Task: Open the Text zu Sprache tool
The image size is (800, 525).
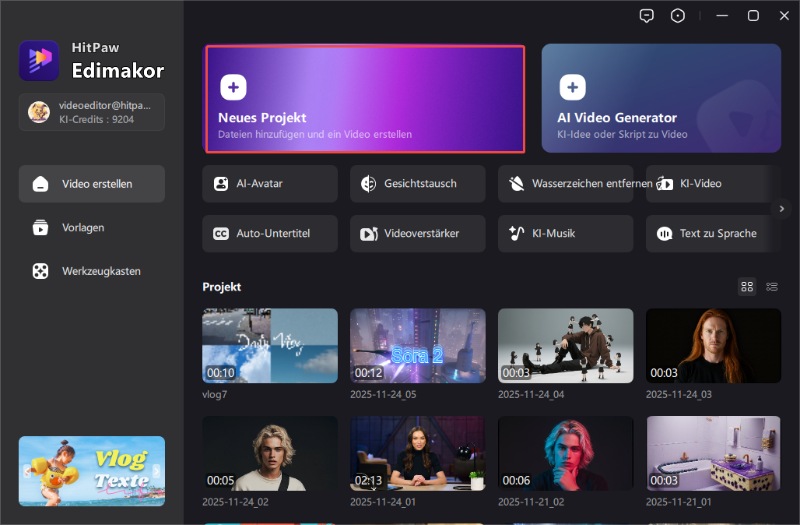Action: 710,234
